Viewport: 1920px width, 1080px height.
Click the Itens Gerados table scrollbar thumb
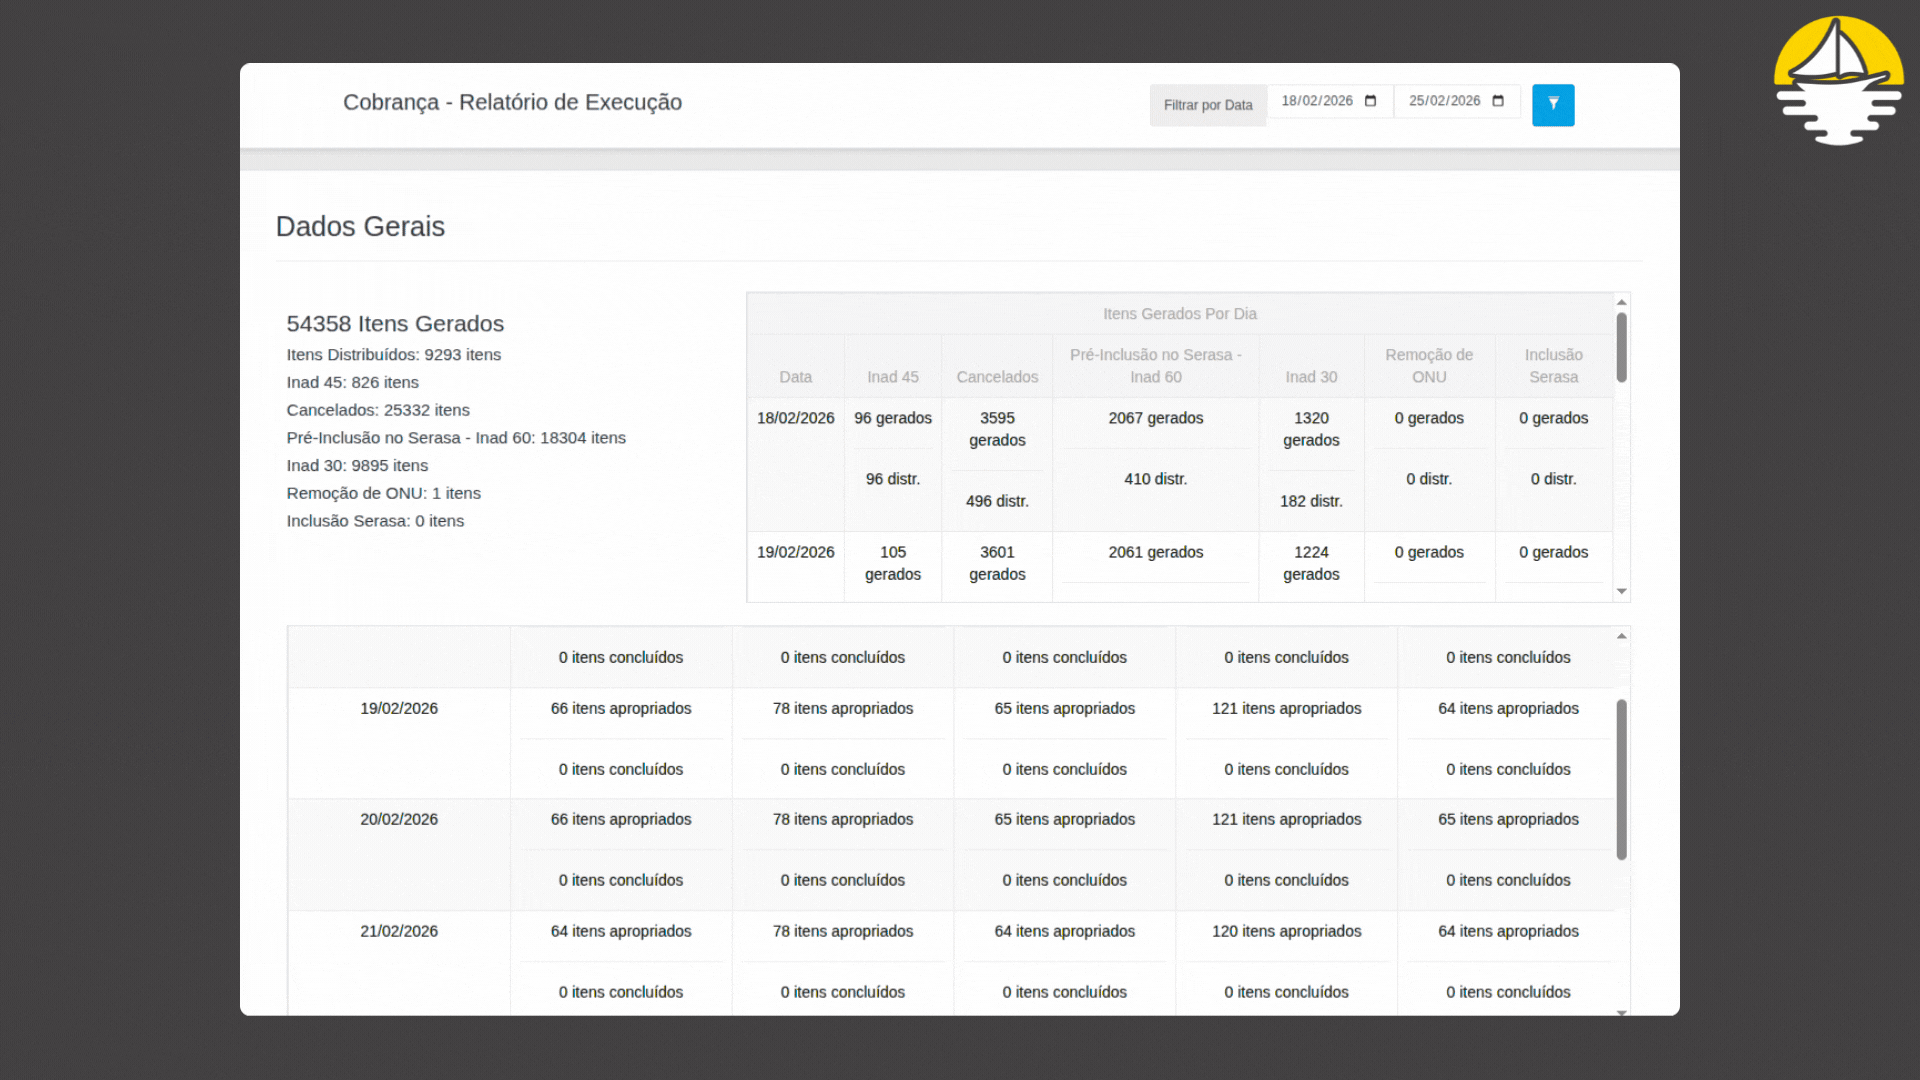1622,347
